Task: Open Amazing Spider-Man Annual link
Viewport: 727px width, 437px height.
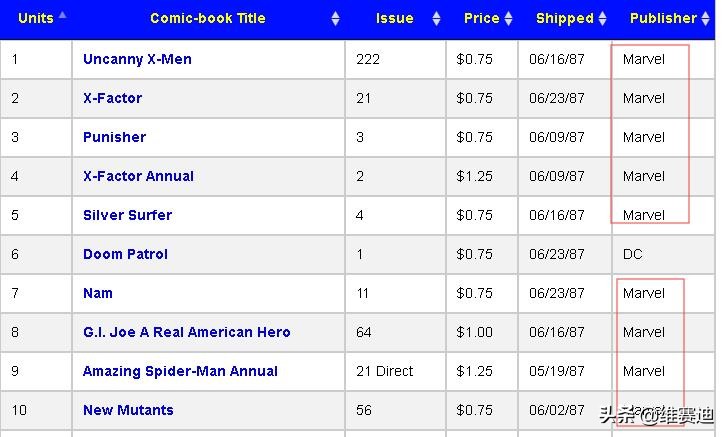Action: pyautogui.click(x=180, y=371)
